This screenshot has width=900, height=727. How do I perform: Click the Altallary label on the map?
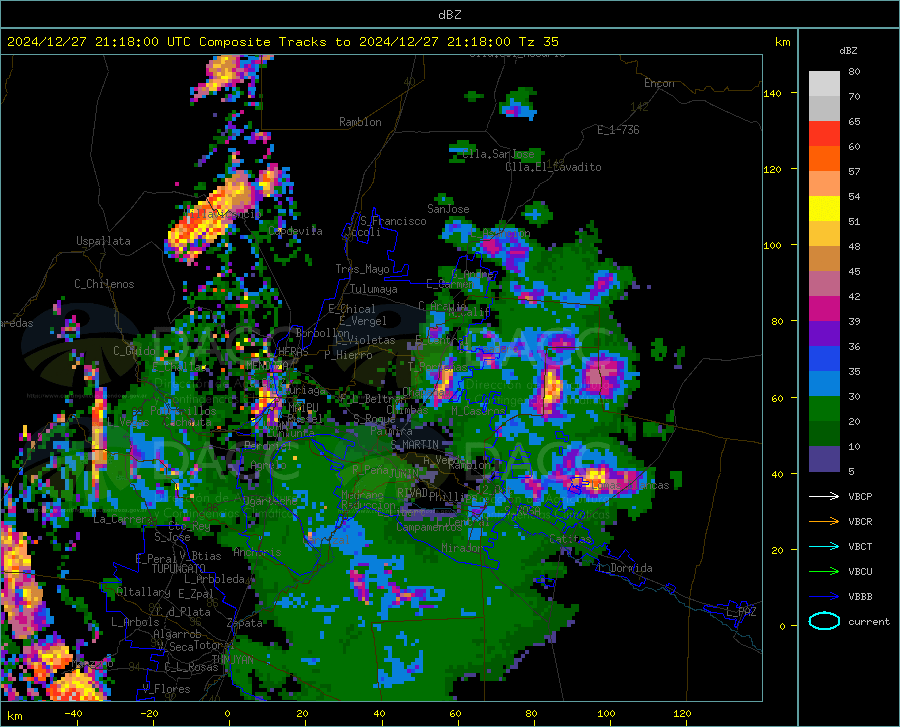pos(143,592)
